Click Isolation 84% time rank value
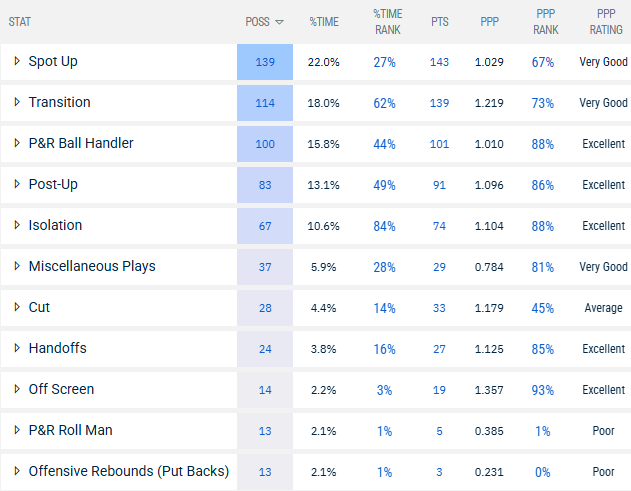Viewport: 631px width, 491px height. 386,226
